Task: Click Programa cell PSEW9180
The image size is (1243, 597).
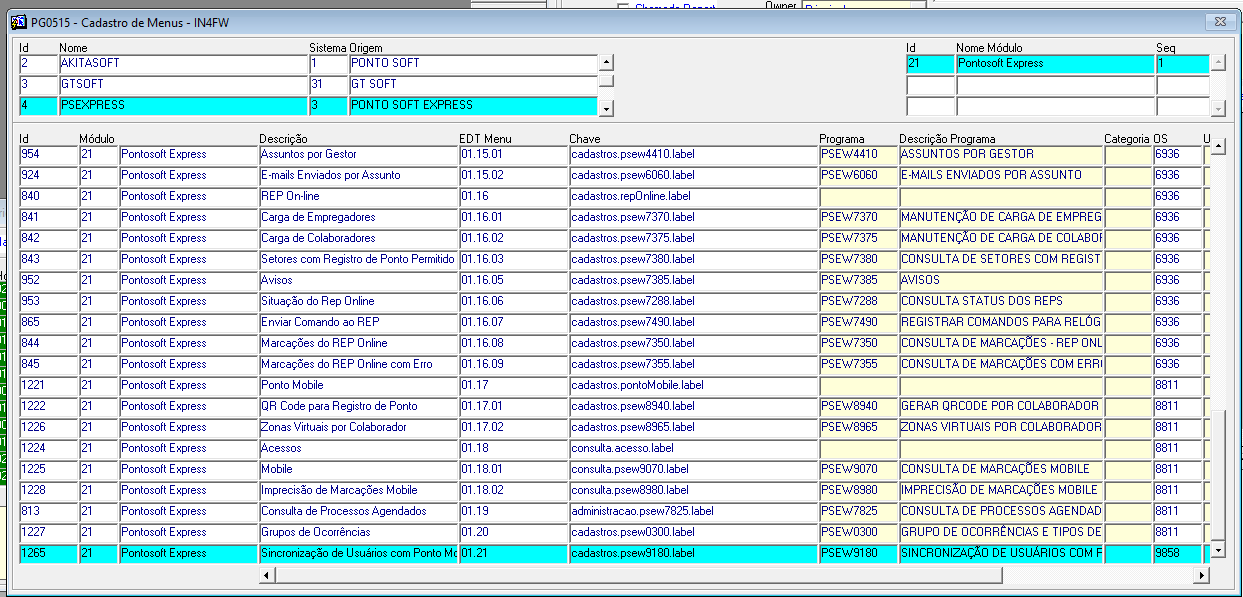Action: (858, 553)
